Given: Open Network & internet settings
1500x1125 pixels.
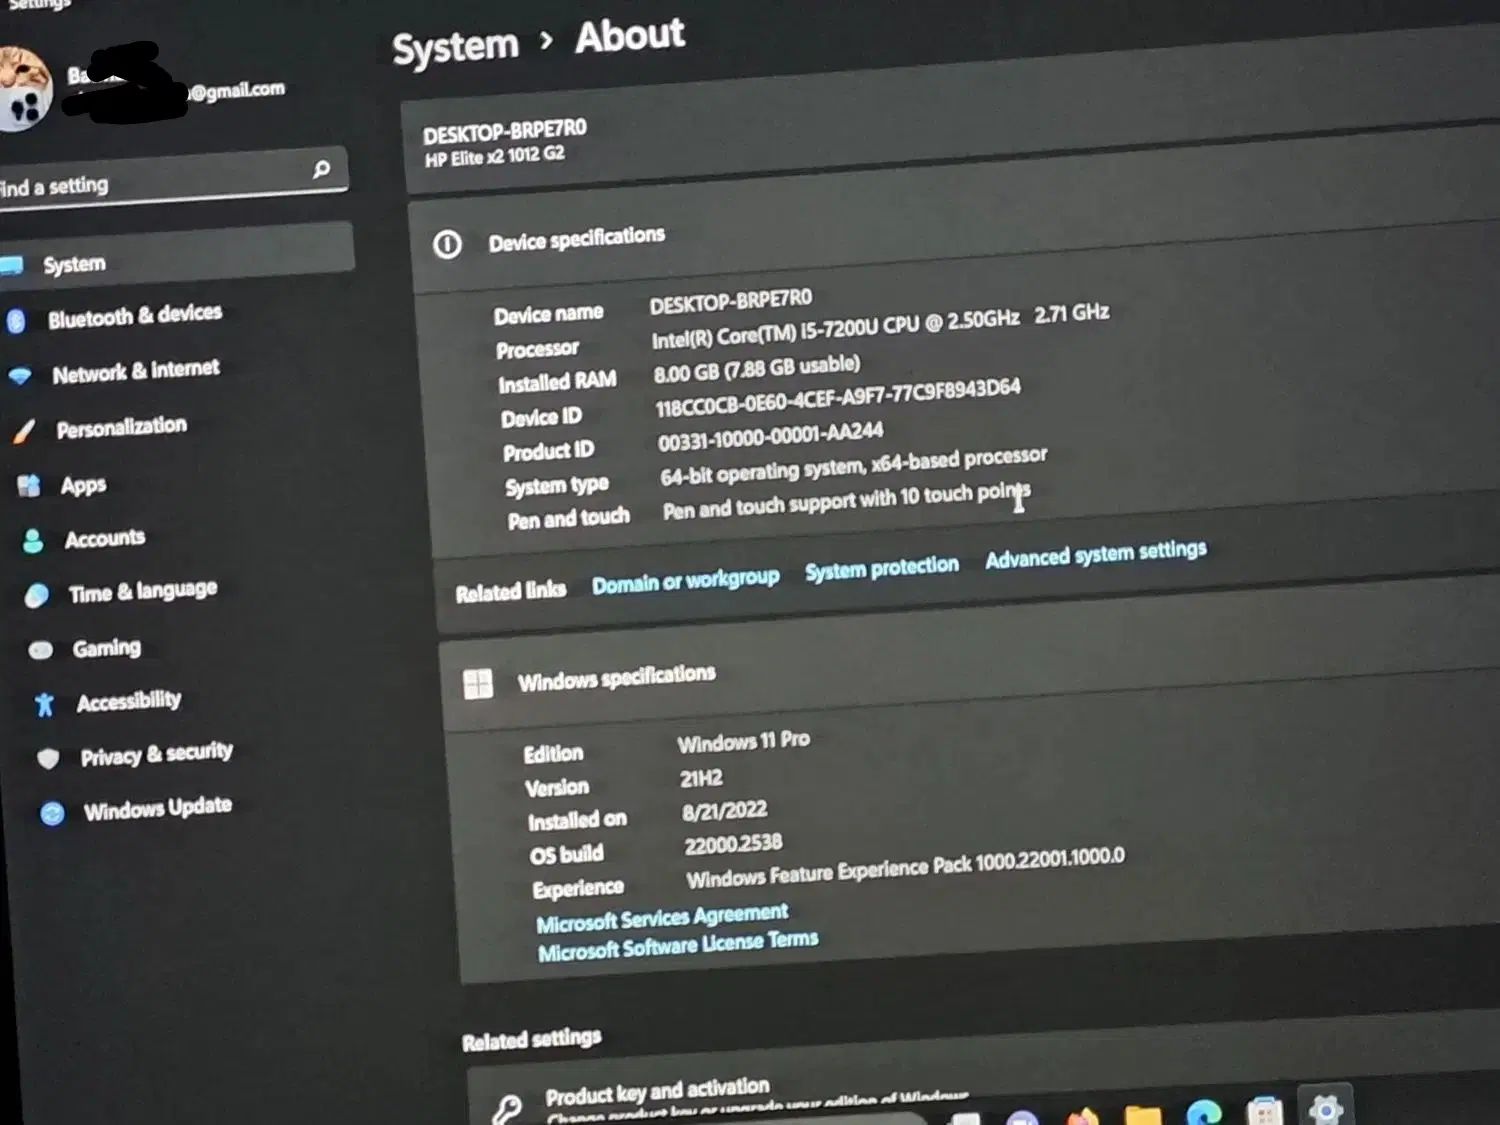Looking at the screenshot, I should (x=136, y=371).
